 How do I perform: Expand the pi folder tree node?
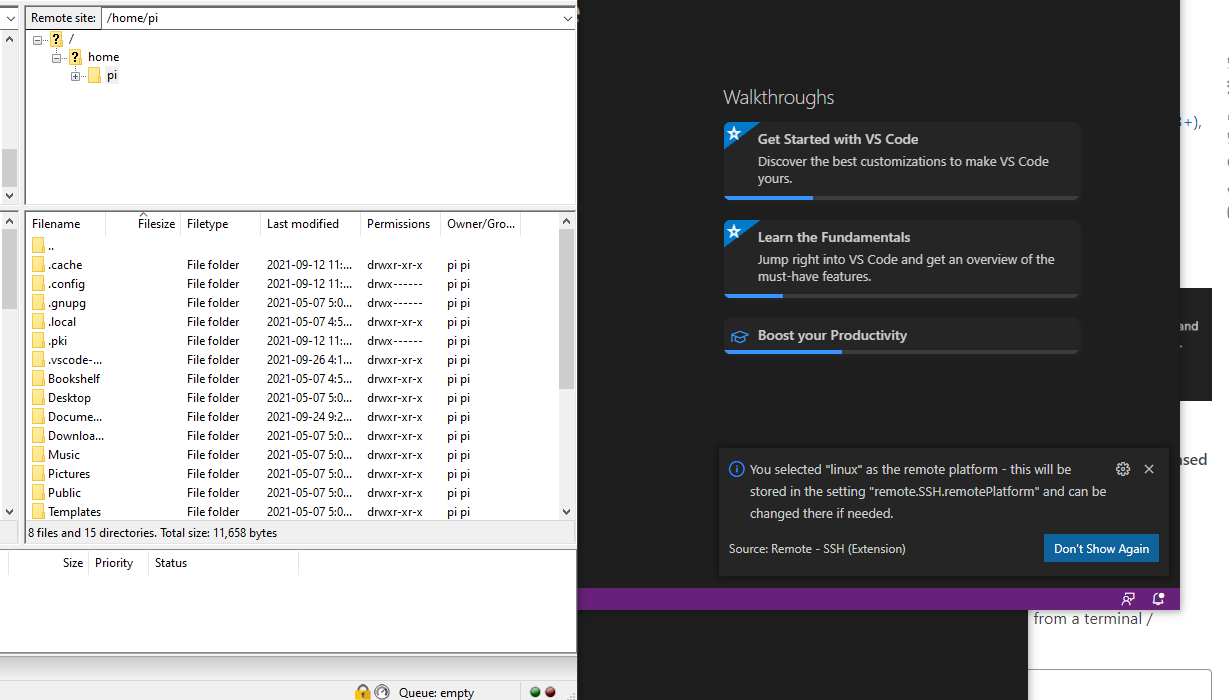76,76
